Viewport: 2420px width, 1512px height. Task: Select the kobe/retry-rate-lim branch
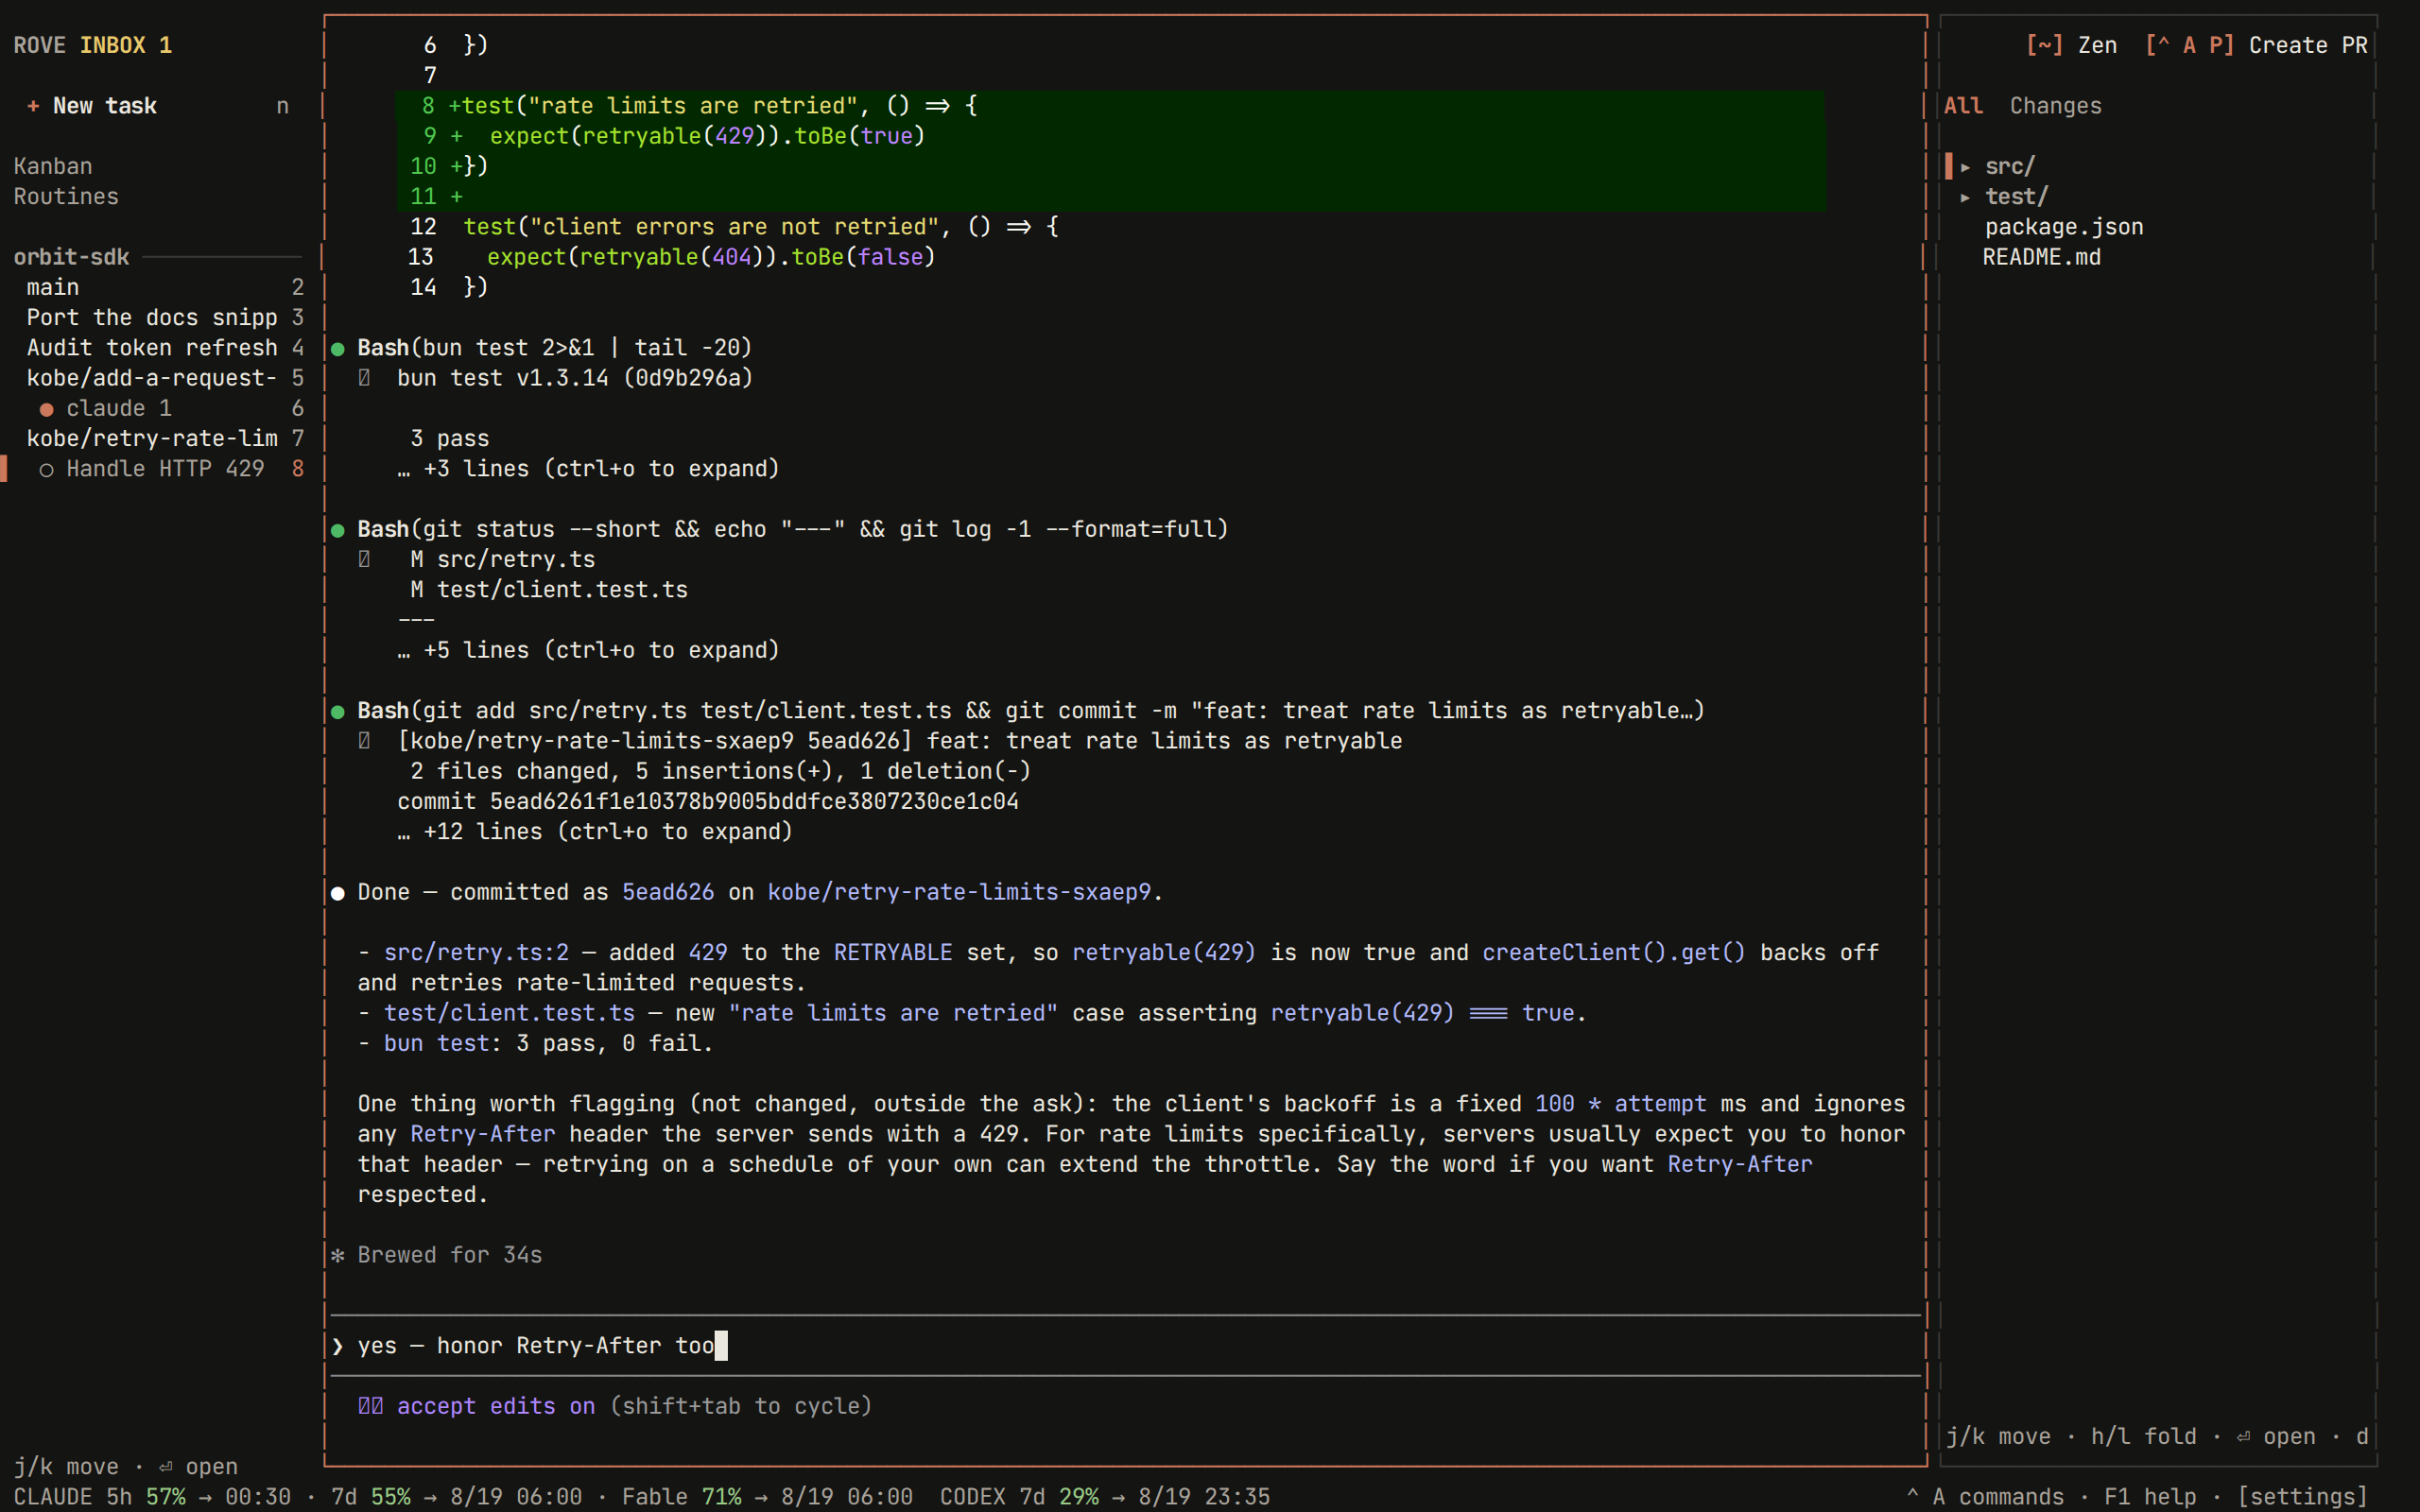pyautogui.click(x=160, y=438)
